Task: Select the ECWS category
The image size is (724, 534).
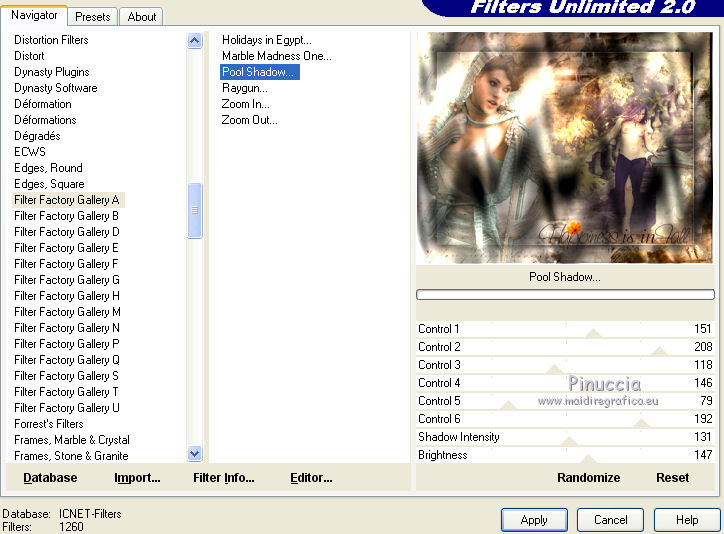Action: point(30,152)
